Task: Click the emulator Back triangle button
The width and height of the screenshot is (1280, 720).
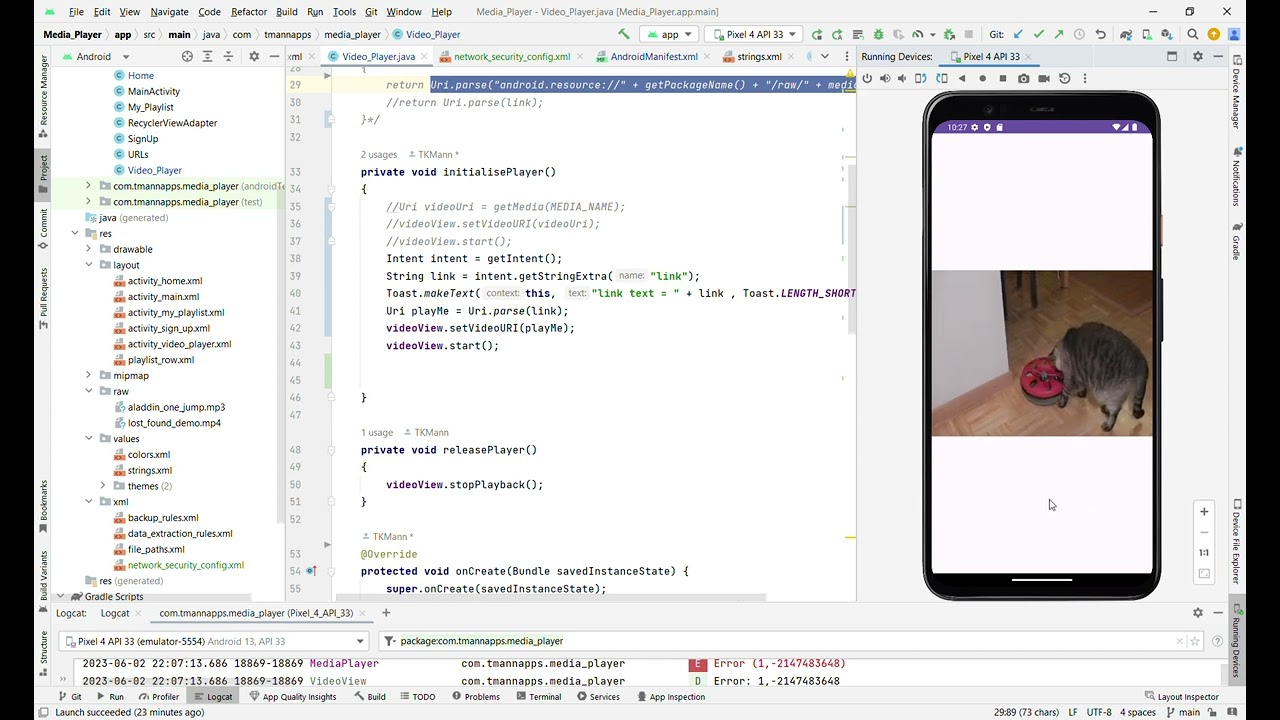Action: click(x=962, y=78)
